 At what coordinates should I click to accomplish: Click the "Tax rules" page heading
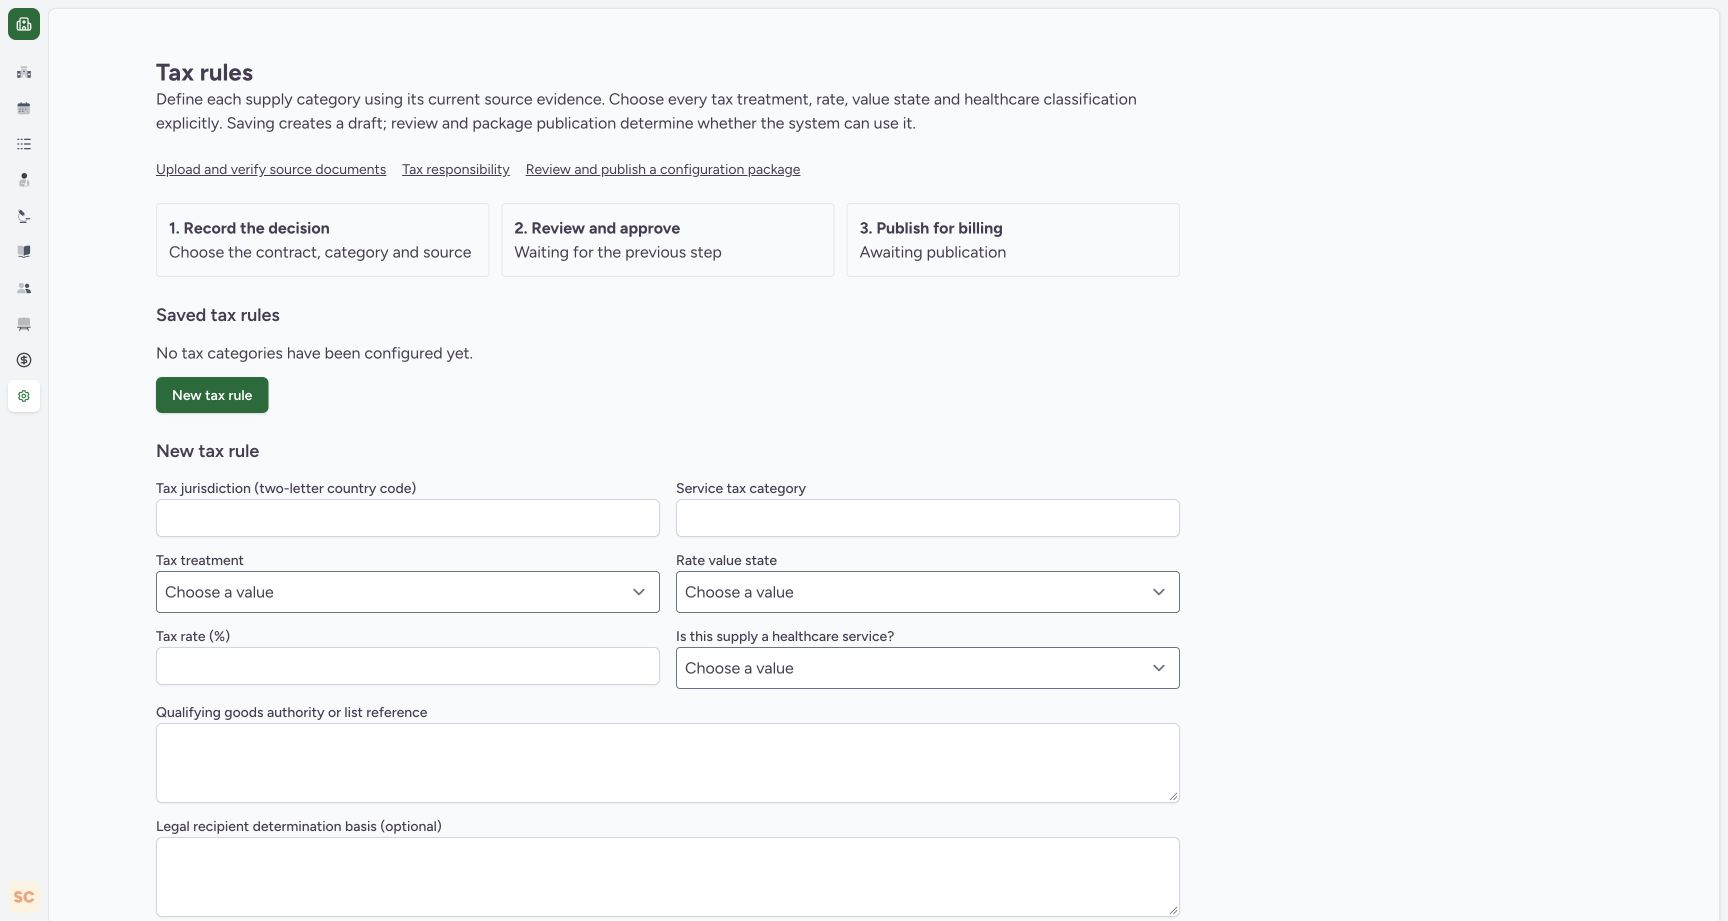coord(204,72)
